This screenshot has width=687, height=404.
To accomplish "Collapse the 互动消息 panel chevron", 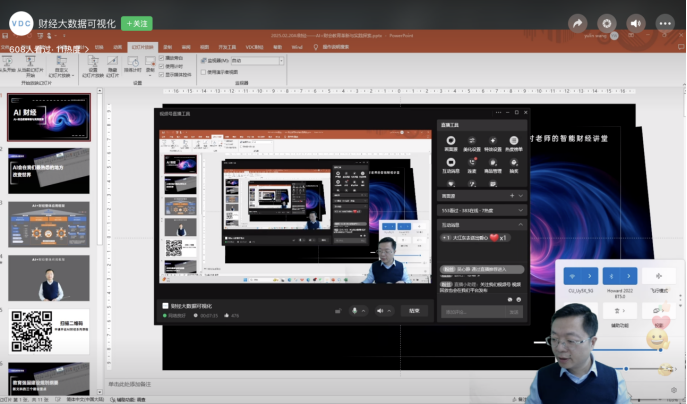I will coord(520,226).
